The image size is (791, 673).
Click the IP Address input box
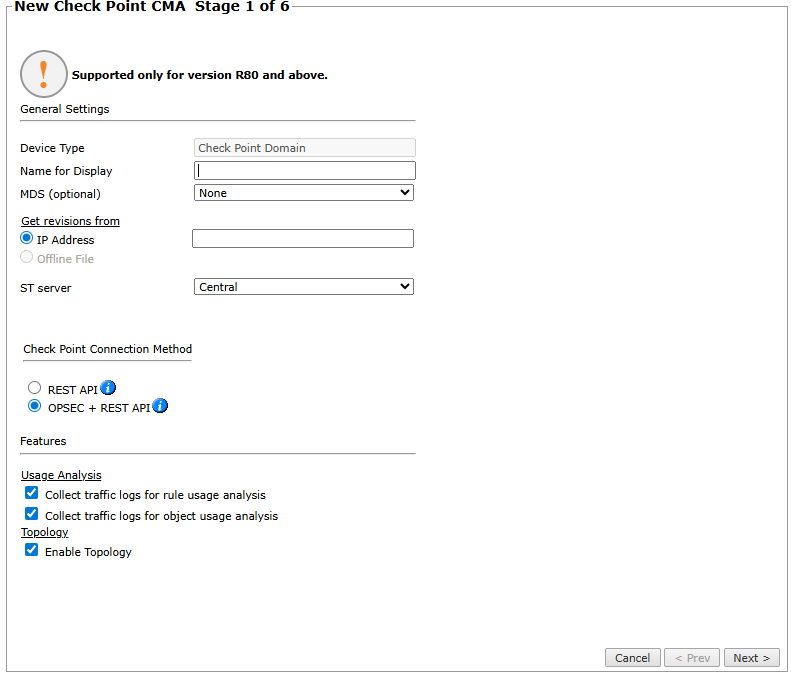[302, 239]
